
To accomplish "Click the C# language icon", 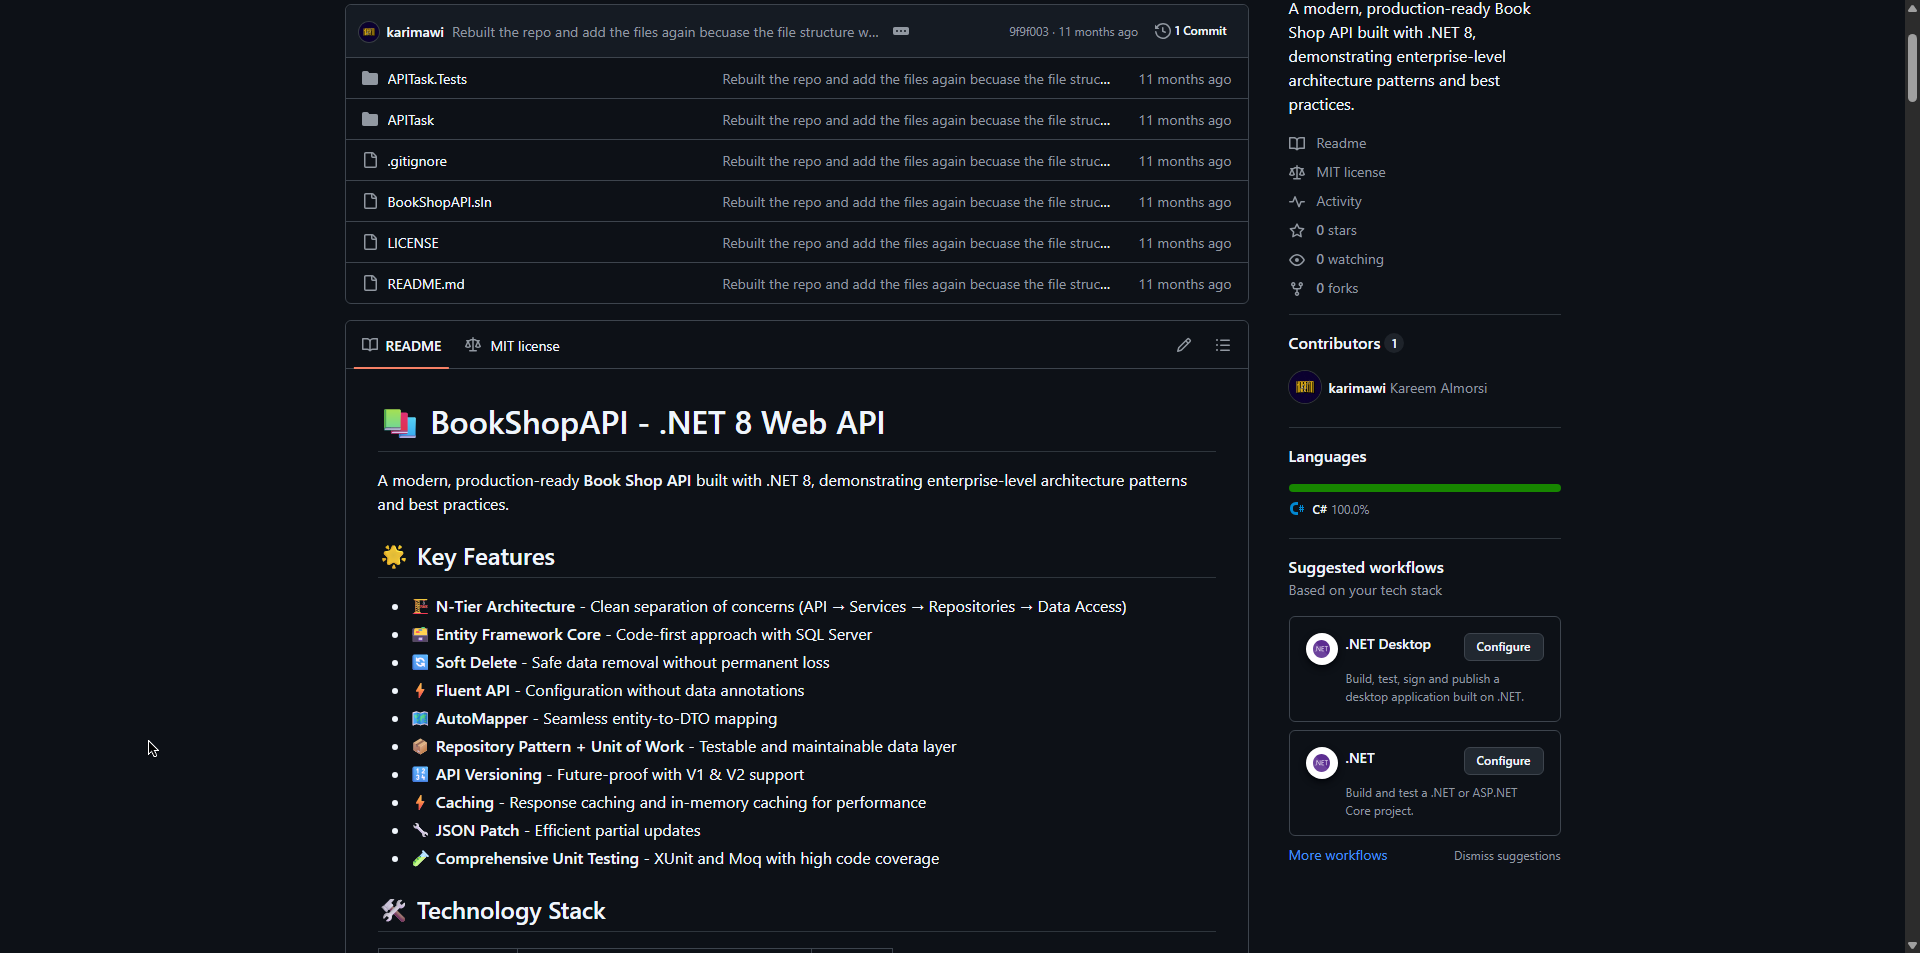I will pos(1297,509).
